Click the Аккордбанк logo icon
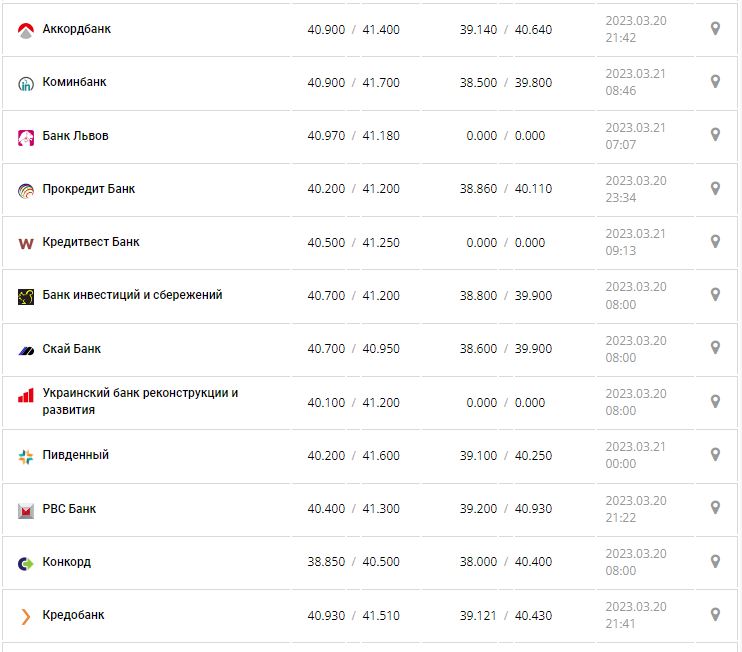Viewport: 742px width, 652px height. 26,30
